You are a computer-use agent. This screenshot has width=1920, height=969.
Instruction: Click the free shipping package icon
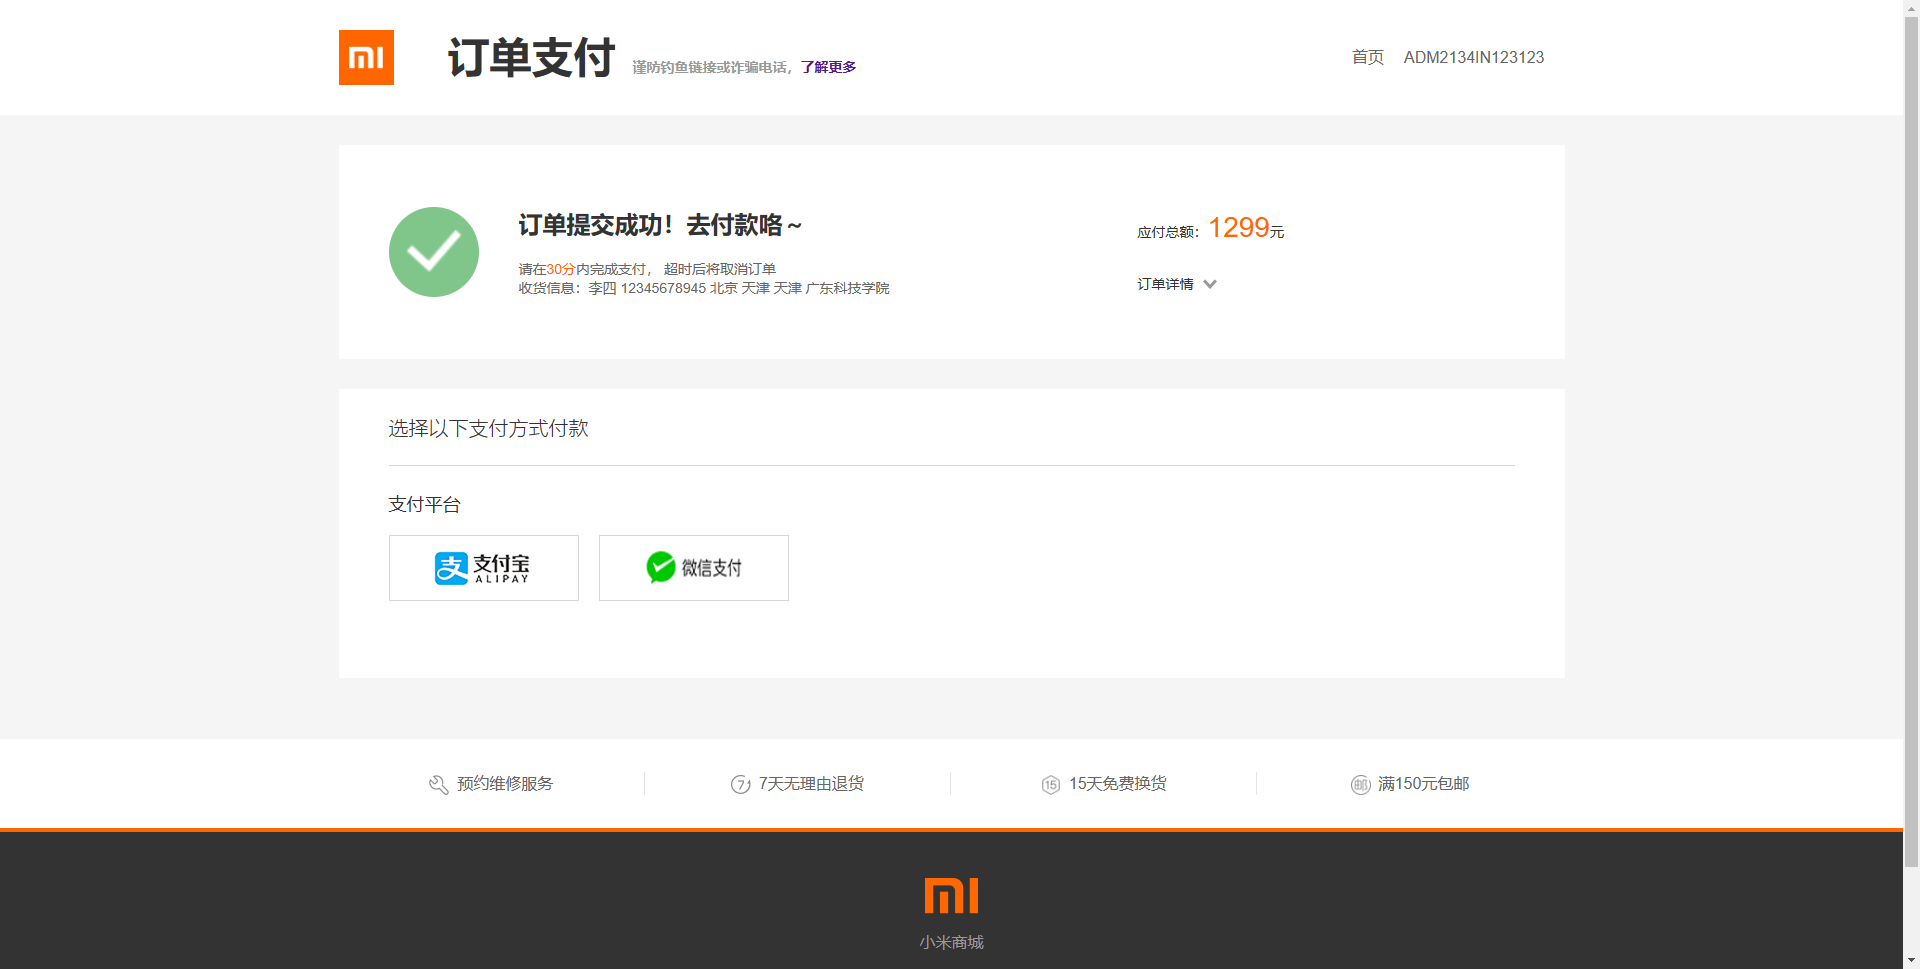(1361, 784)
